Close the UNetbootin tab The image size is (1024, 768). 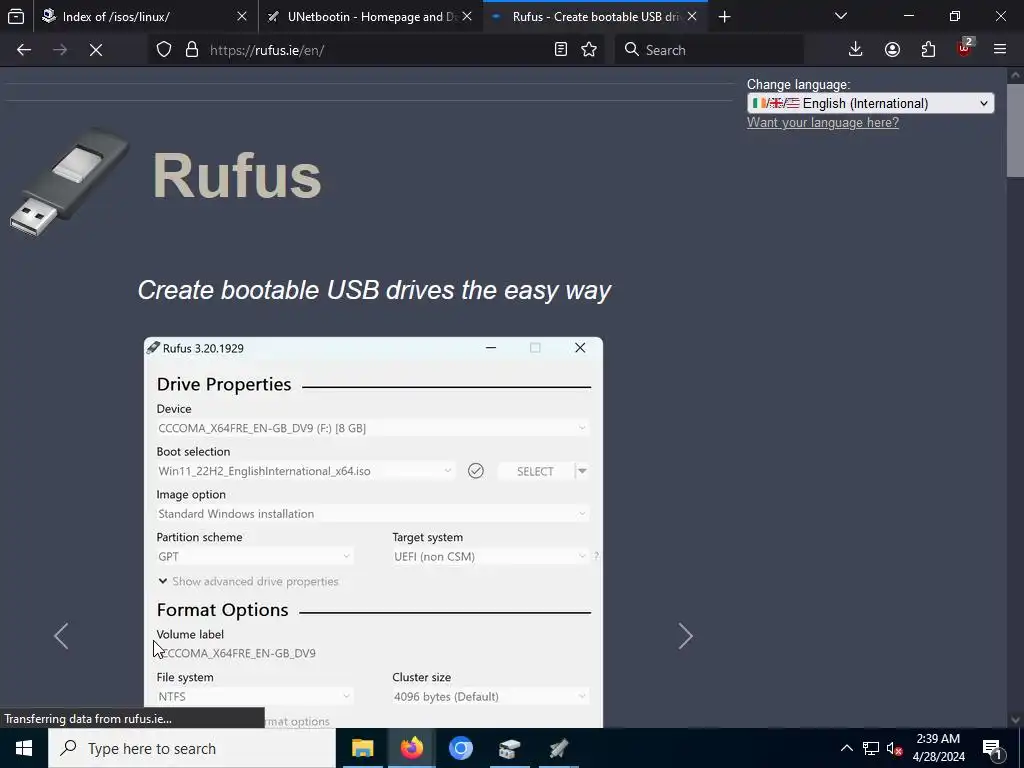coord(467,16)
